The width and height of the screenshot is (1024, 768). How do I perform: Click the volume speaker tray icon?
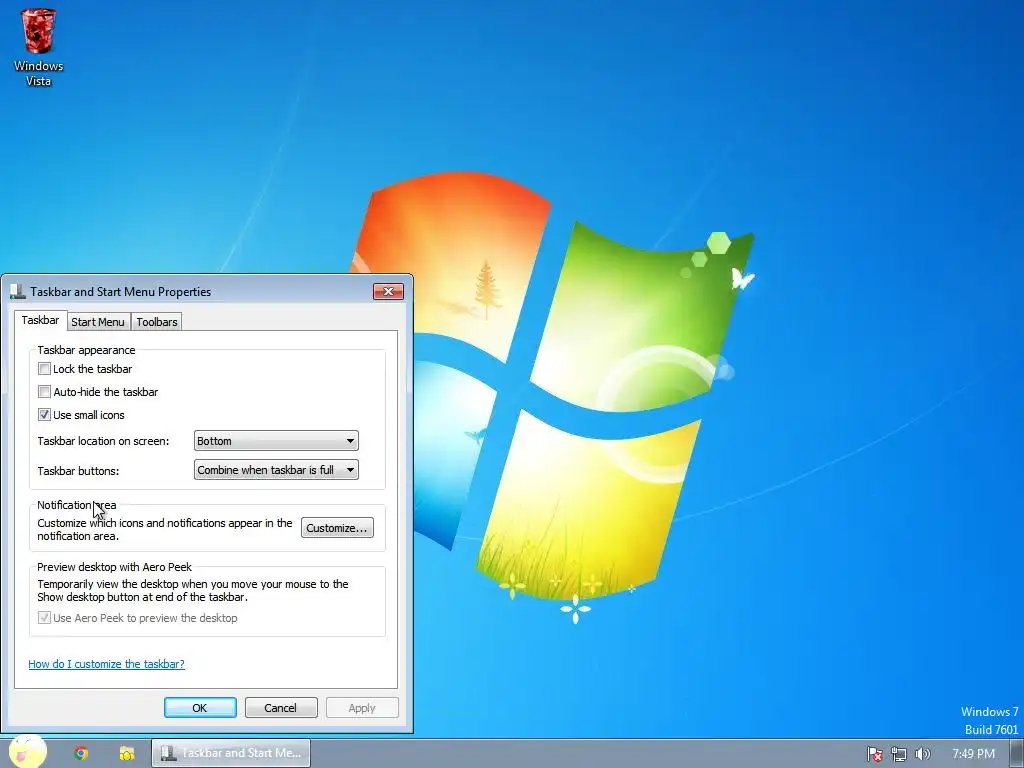[x=923, y=754]
